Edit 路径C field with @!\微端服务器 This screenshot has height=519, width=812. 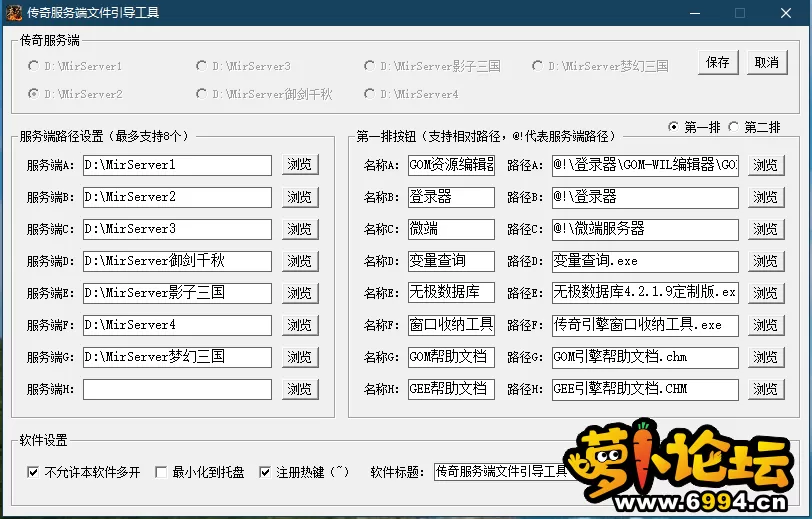(x=645, y=229)
